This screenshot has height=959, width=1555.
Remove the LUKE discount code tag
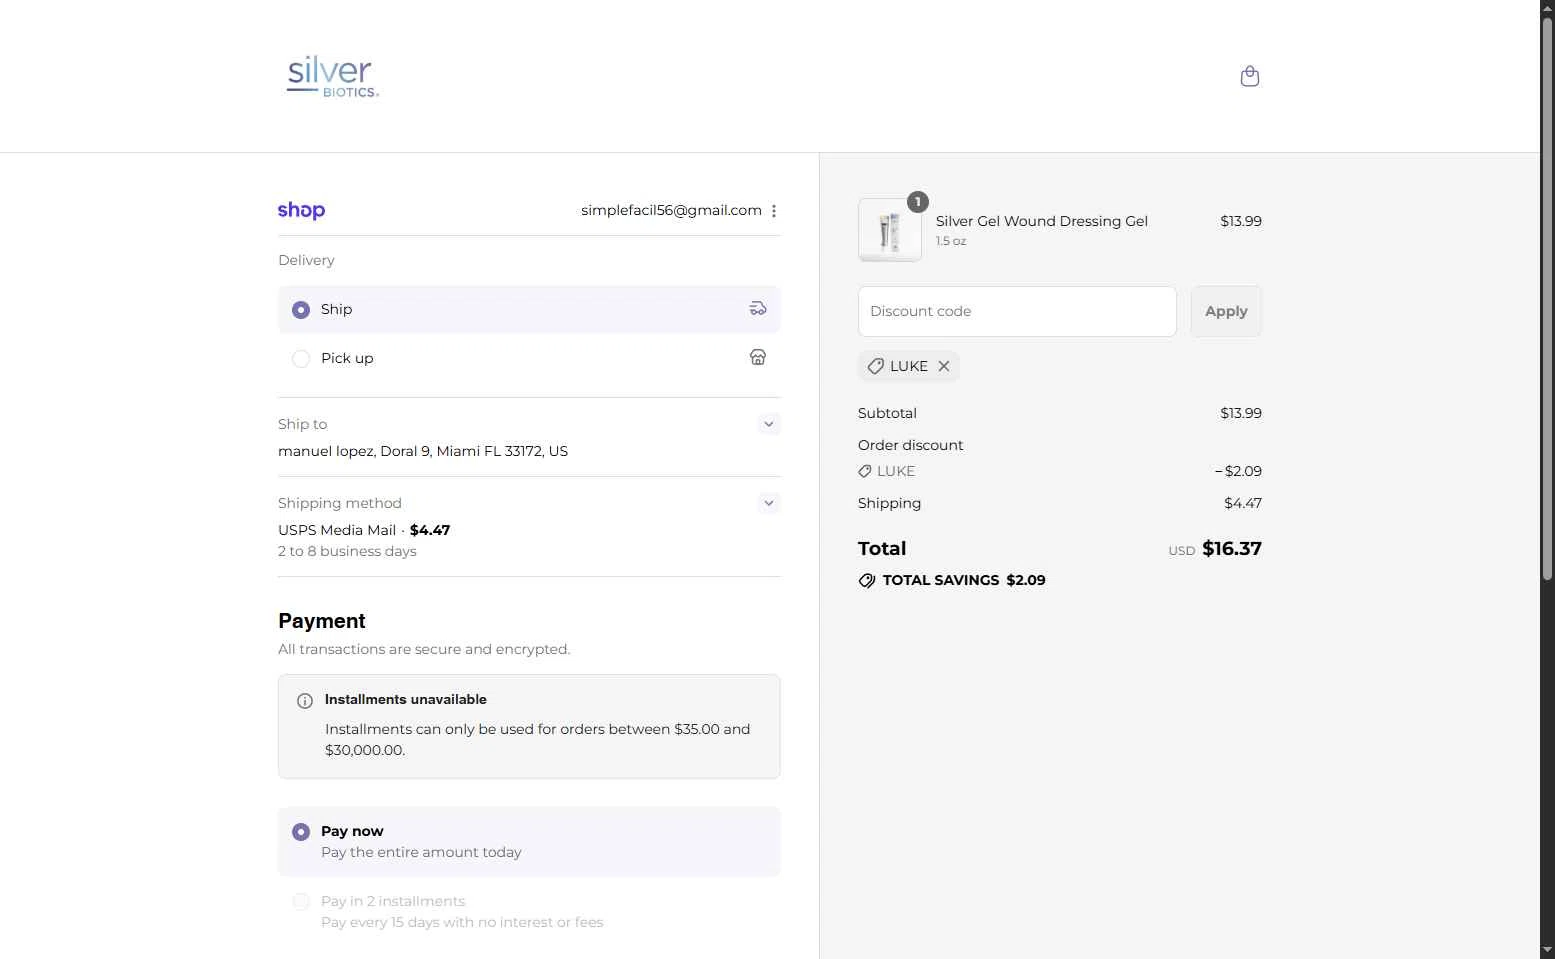(x=943, y=366)
